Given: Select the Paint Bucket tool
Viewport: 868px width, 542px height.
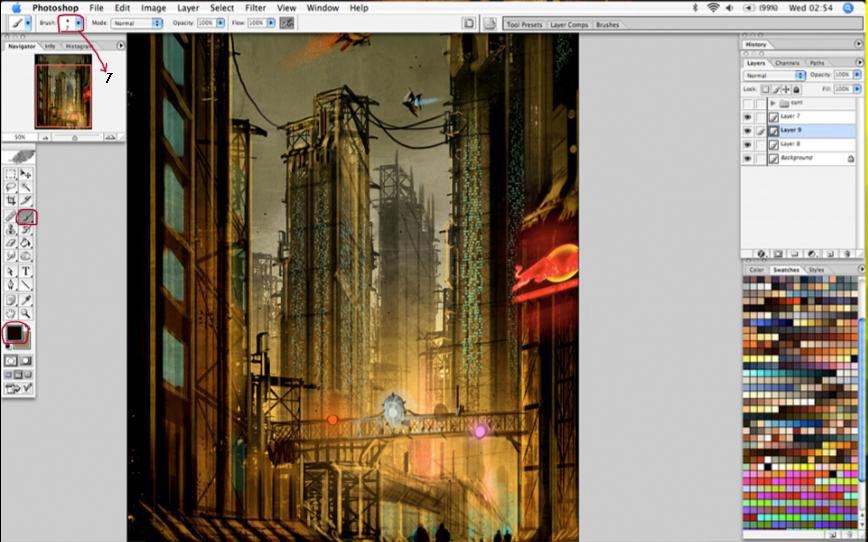Looking at the screenshot, I should coord(26,243).
